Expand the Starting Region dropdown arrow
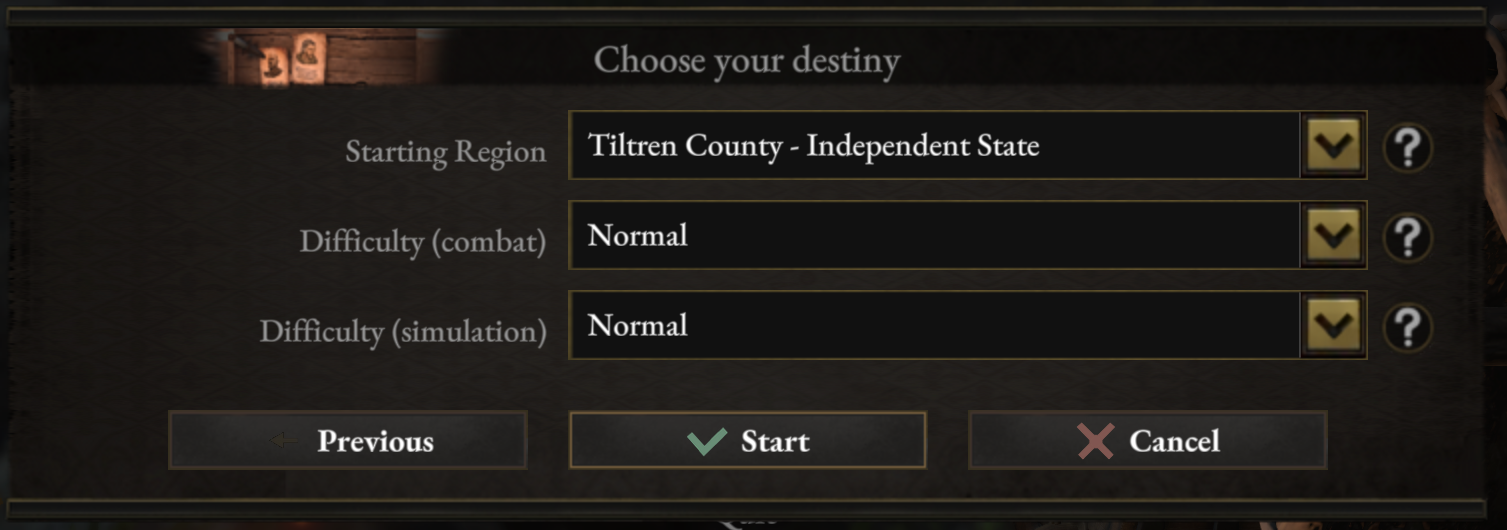 coord(1333,146)
